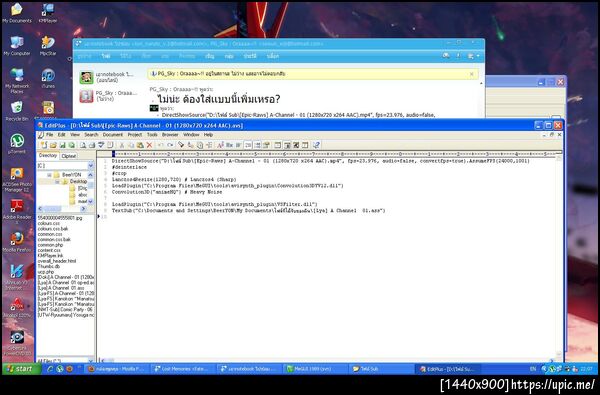Select the PG_Sky contact in the chat window
This screenshot has width=600, height=395.
108,96
